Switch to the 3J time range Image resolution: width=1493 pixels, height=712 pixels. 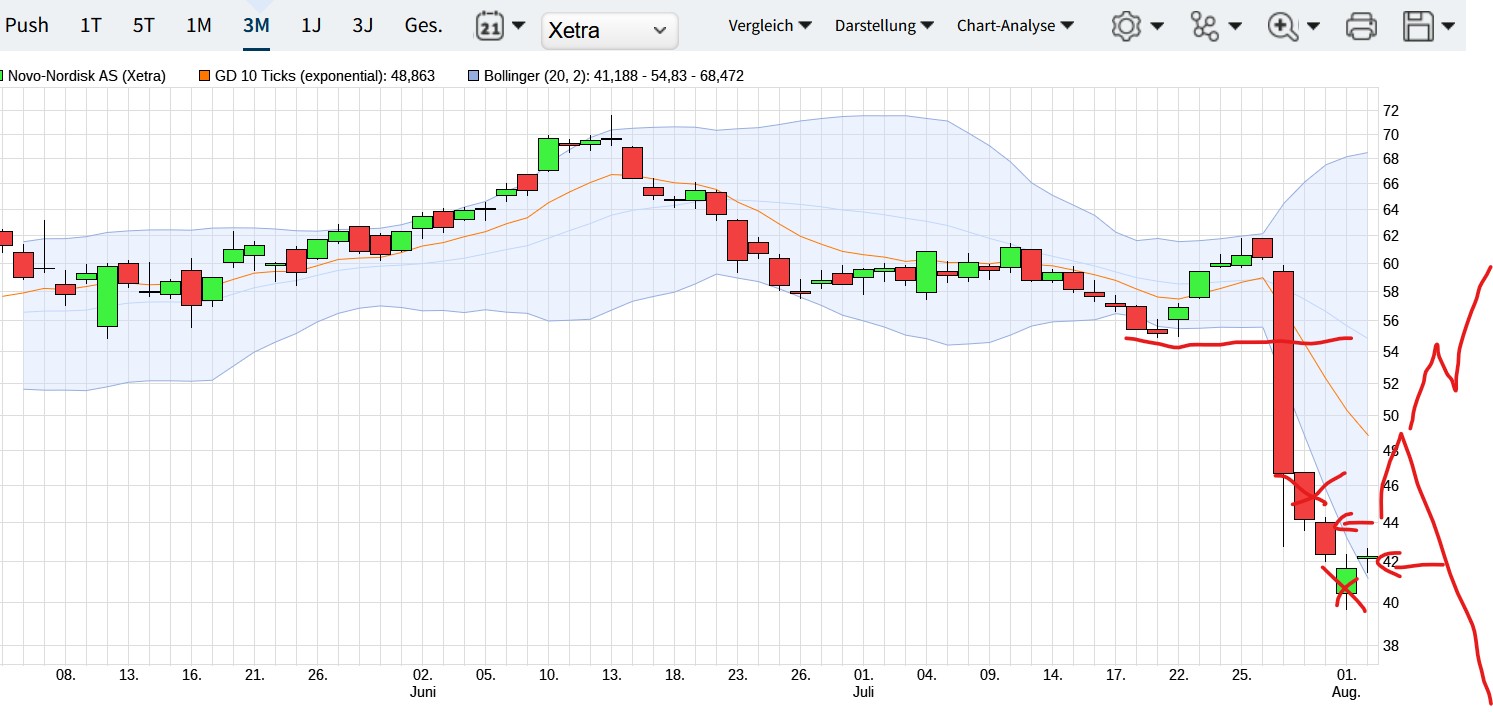[363, 25]
